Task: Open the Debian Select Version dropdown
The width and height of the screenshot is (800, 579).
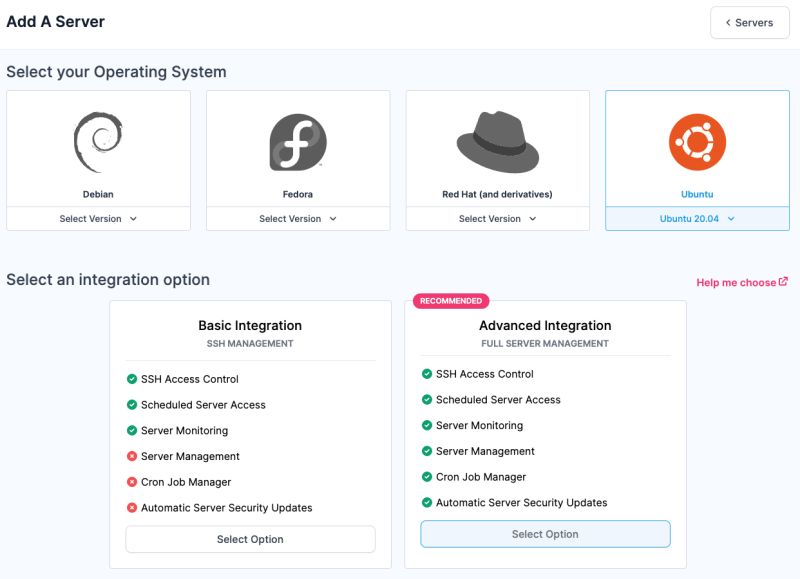Action: click(97, 218)
